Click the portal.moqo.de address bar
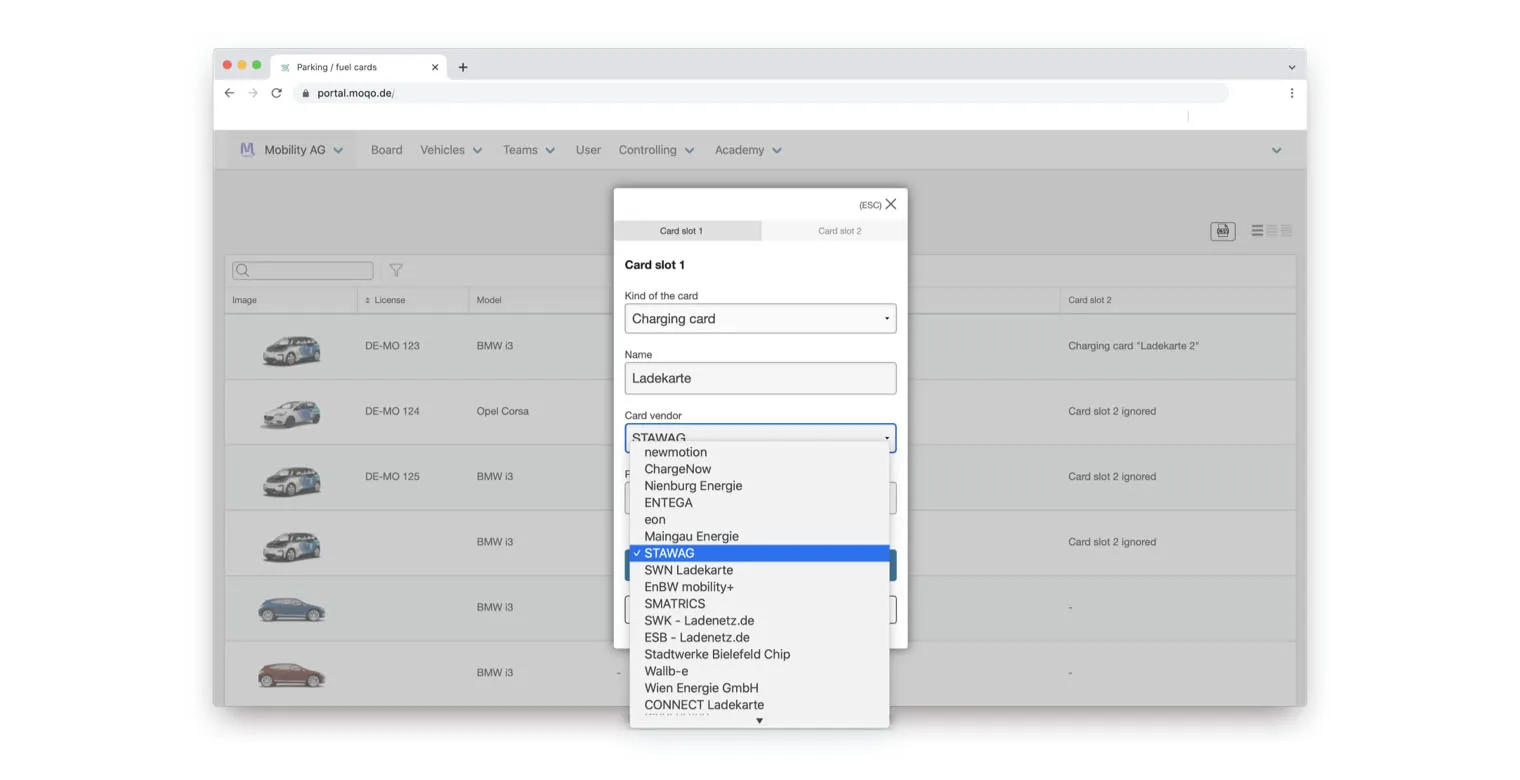 tap(760, 93)
